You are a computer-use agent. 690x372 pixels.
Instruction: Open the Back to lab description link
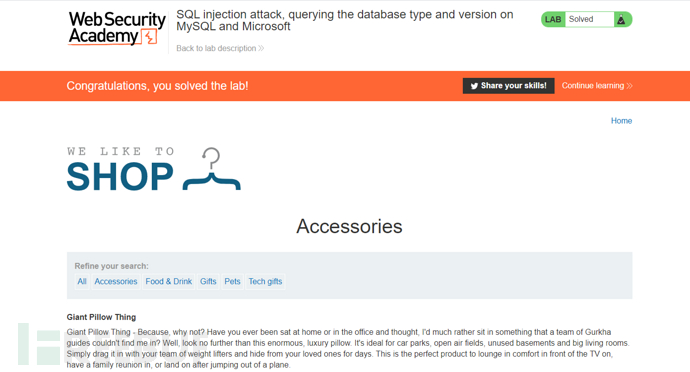(220, 48)
